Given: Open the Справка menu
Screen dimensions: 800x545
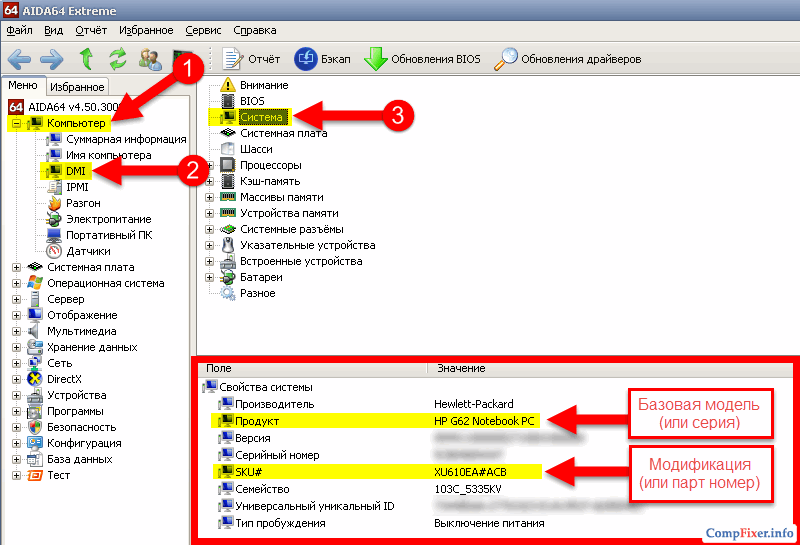Looking at the screenshot, I should [255, 30].
